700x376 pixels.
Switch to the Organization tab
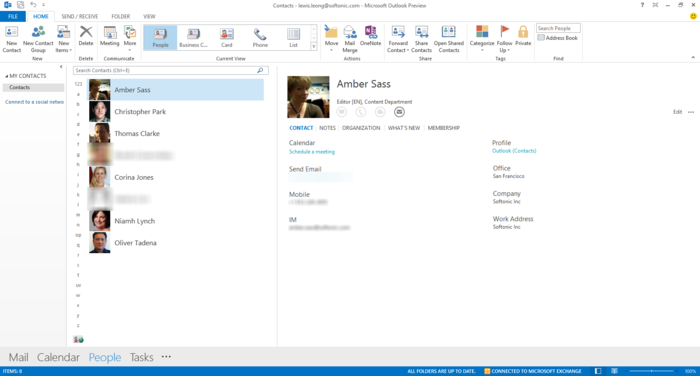(x=361, y=128)
